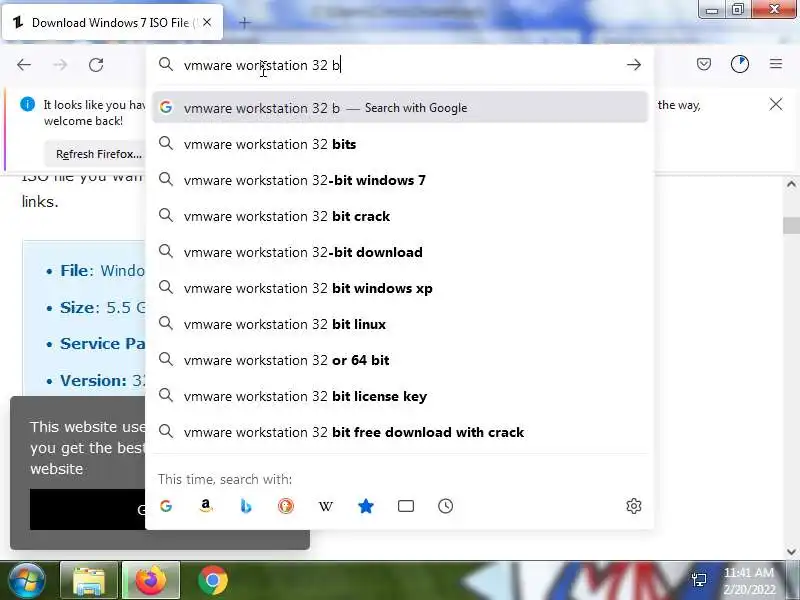The width and height of the screenshot is (800, 600).
Task: Click the page scrollbar down arrow
Action: click(x=791, y=552)
